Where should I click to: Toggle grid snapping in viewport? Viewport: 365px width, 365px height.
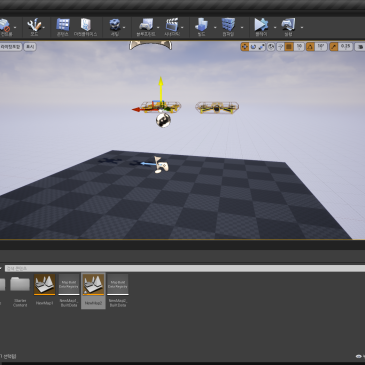(289, 47)
